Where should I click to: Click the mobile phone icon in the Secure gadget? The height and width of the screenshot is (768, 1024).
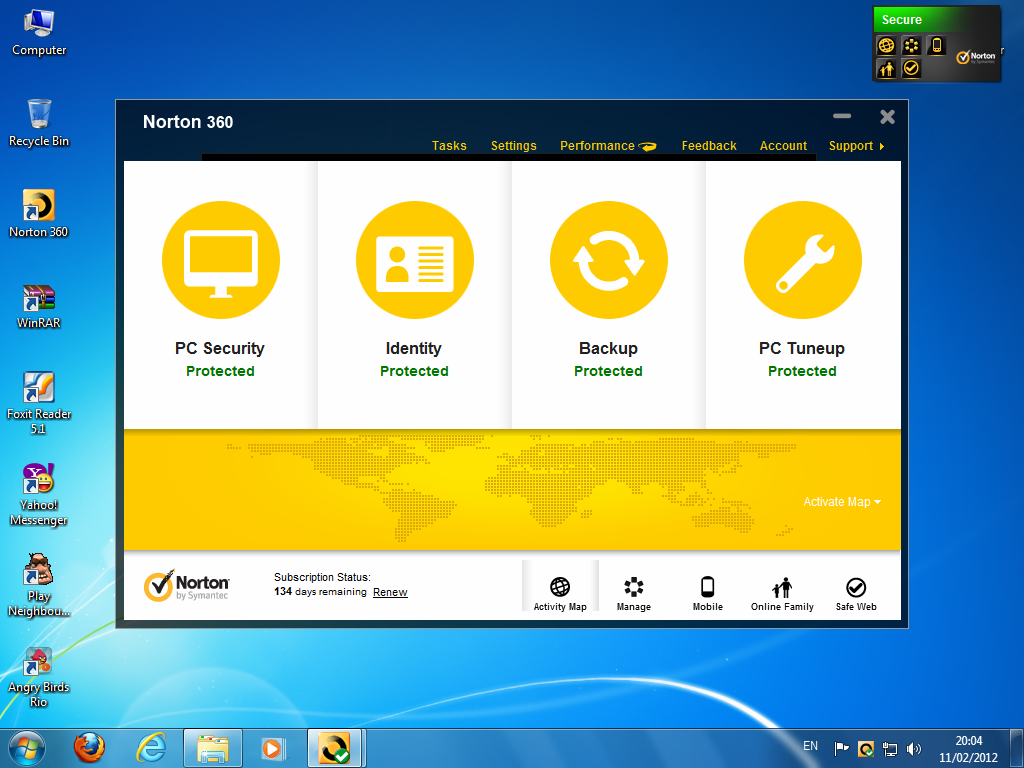point(936,46)
